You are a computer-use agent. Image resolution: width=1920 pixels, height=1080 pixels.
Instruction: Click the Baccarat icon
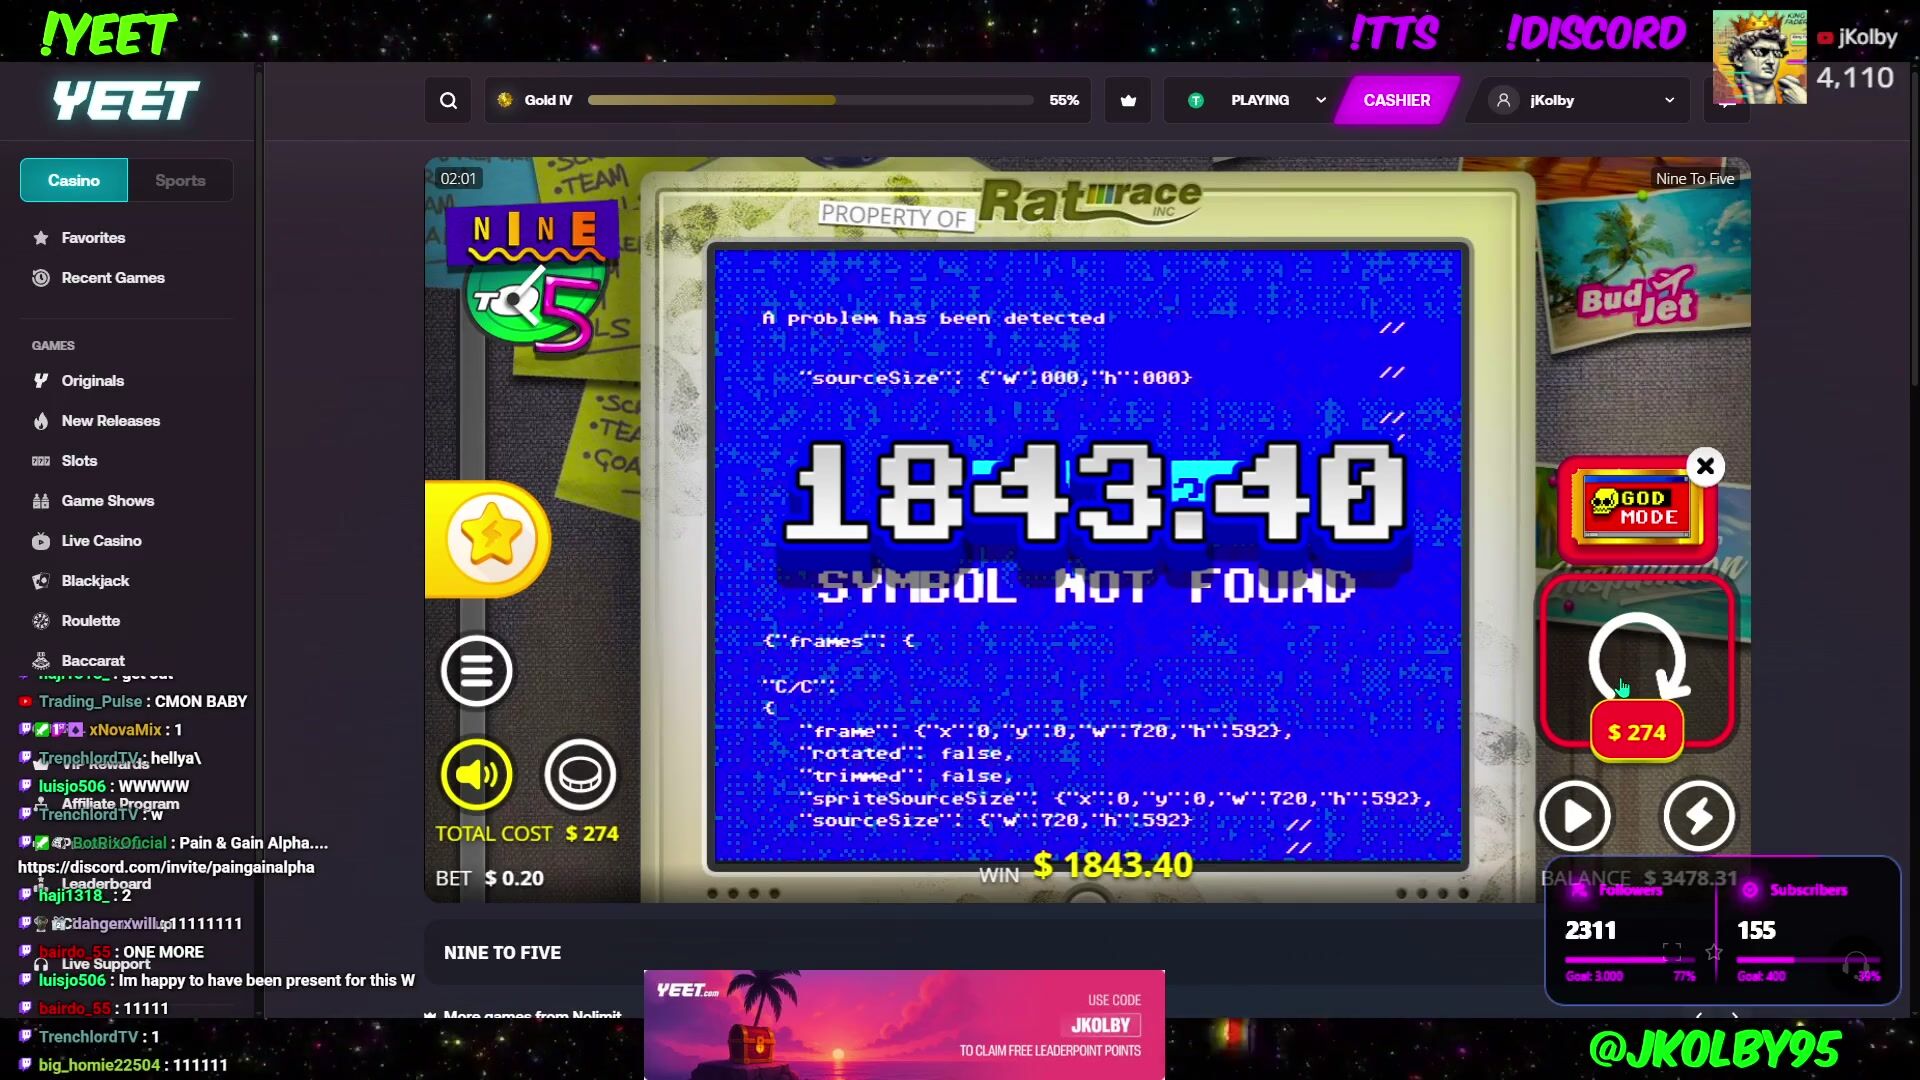pos(41,661)
